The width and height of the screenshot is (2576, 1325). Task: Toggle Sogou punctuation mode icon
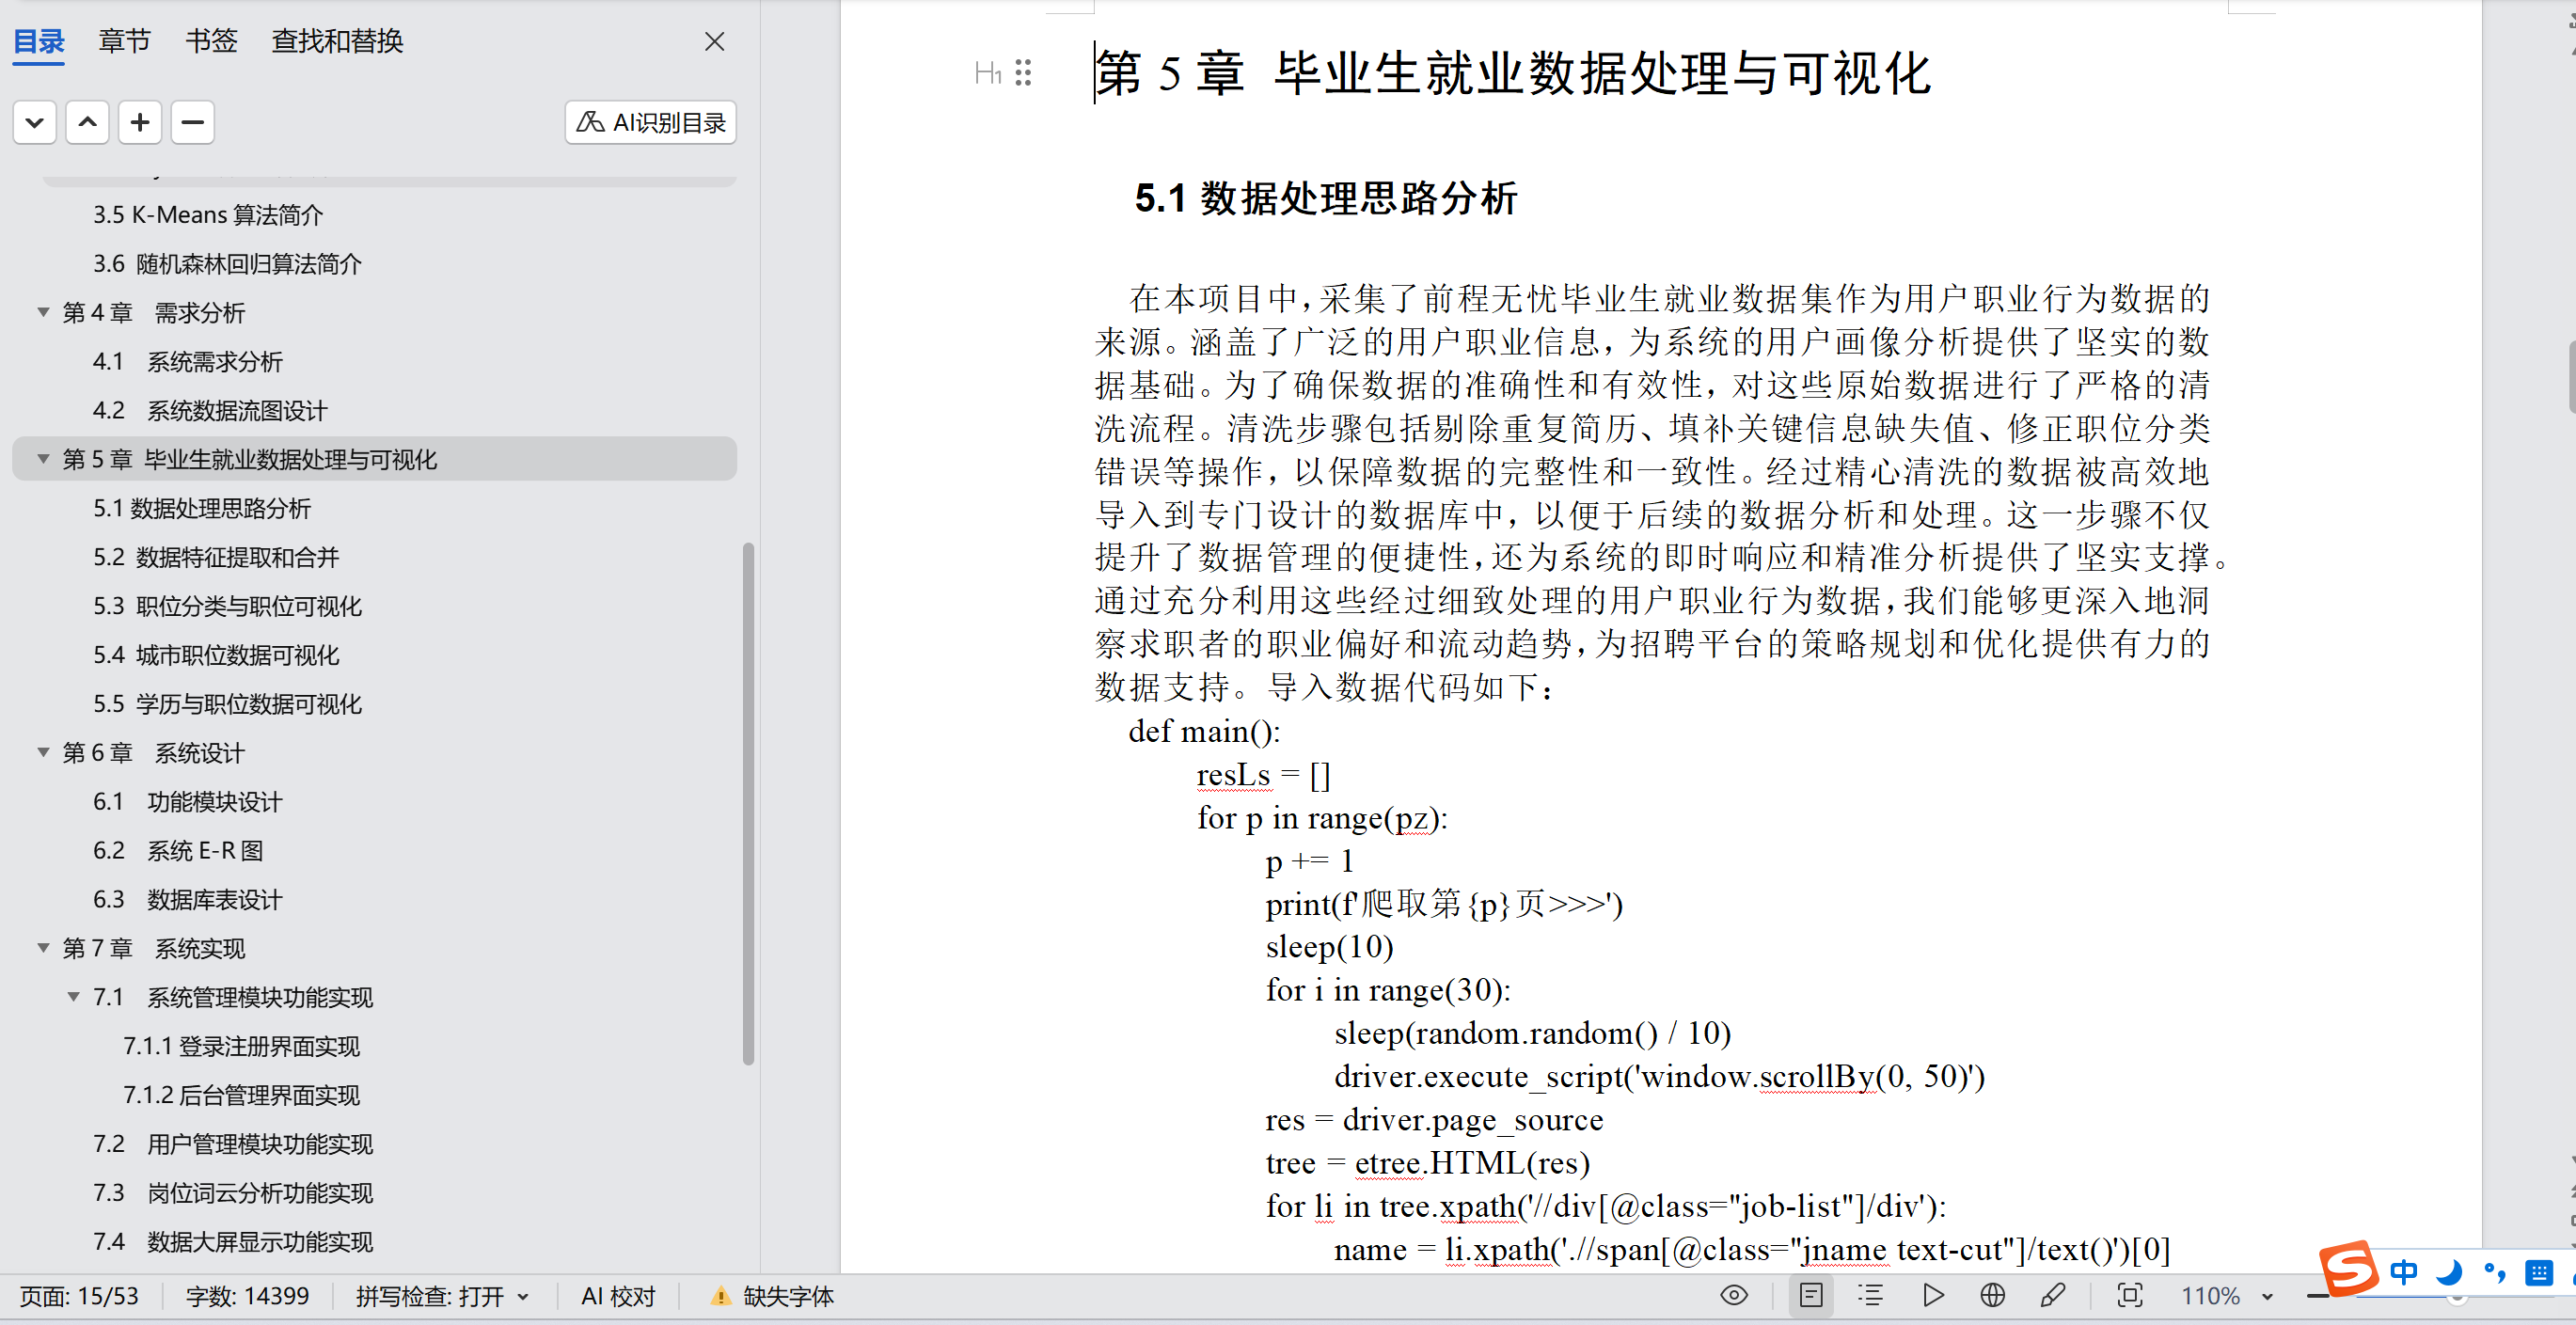[2494, 1272]
